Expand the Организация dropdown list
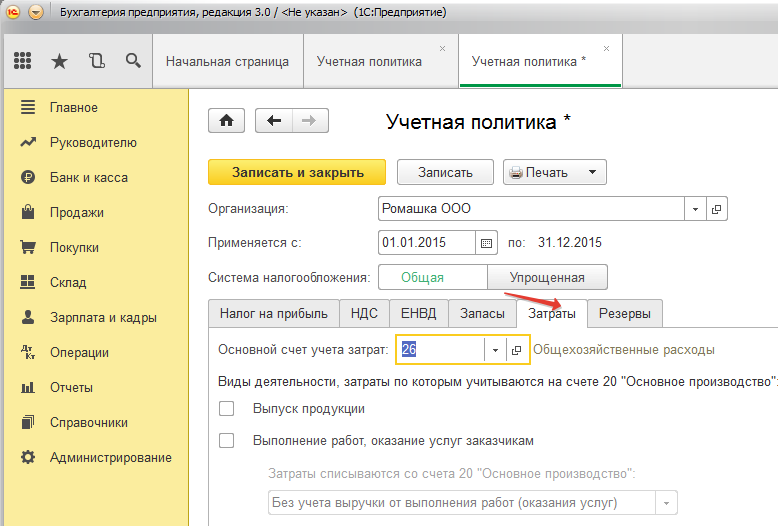Screen dimensions: 778x526 click(x=696, y=208)
